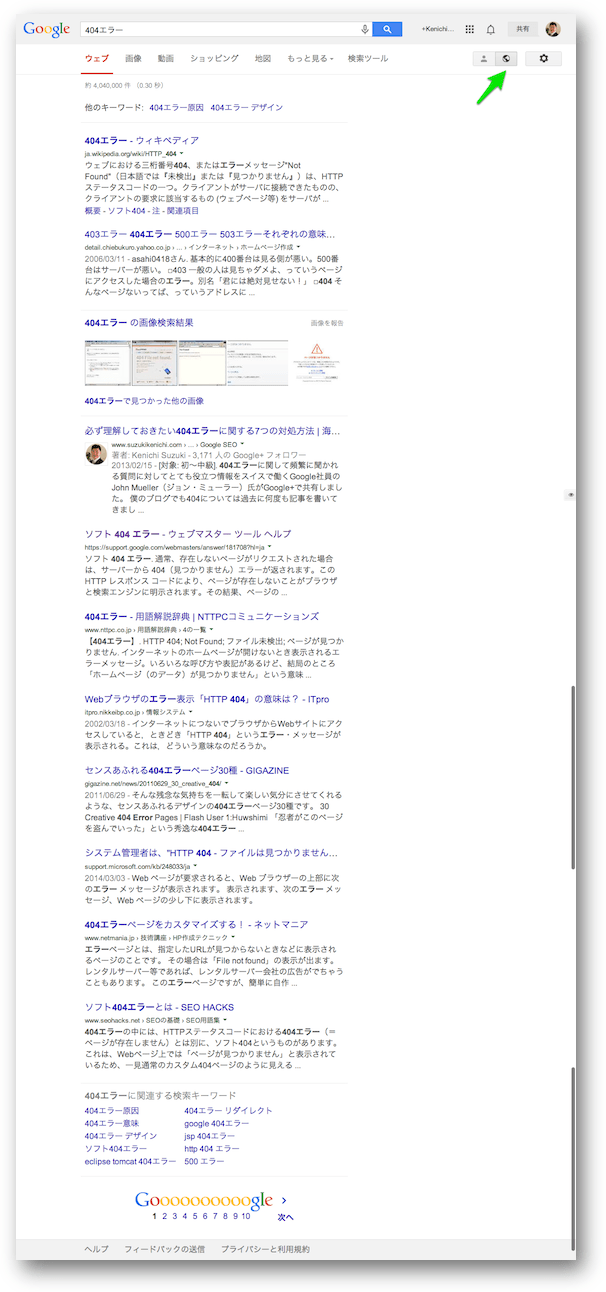The image size is (606, 1292).
Task: Select the ショッピング tab
Action: pyautogui.click(x=214, y=59)
